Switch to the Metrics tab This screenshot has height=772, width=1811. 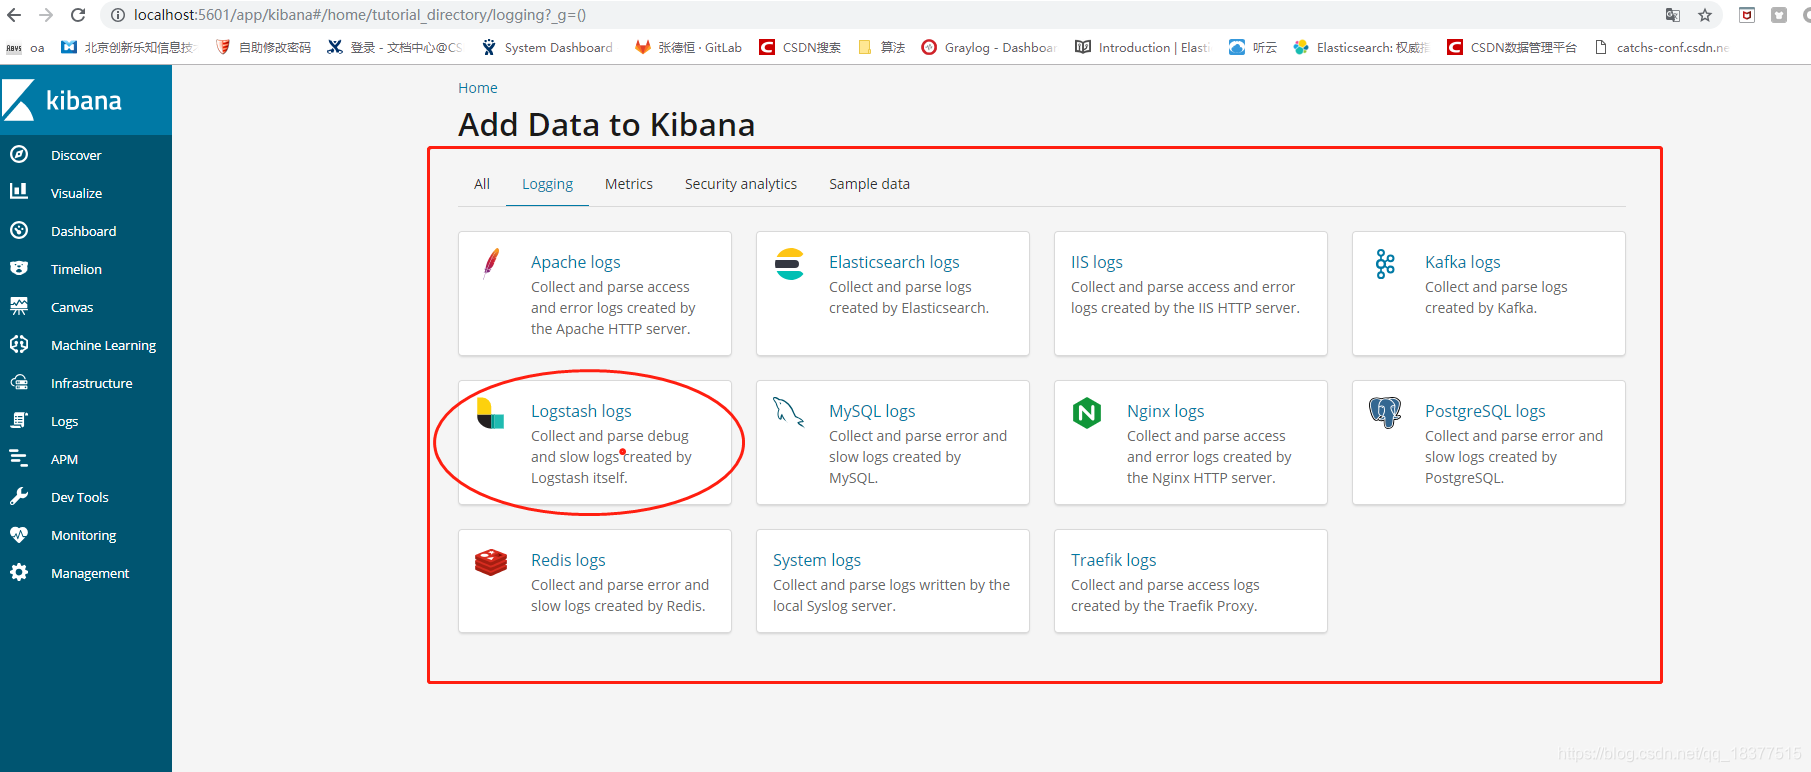629,184
